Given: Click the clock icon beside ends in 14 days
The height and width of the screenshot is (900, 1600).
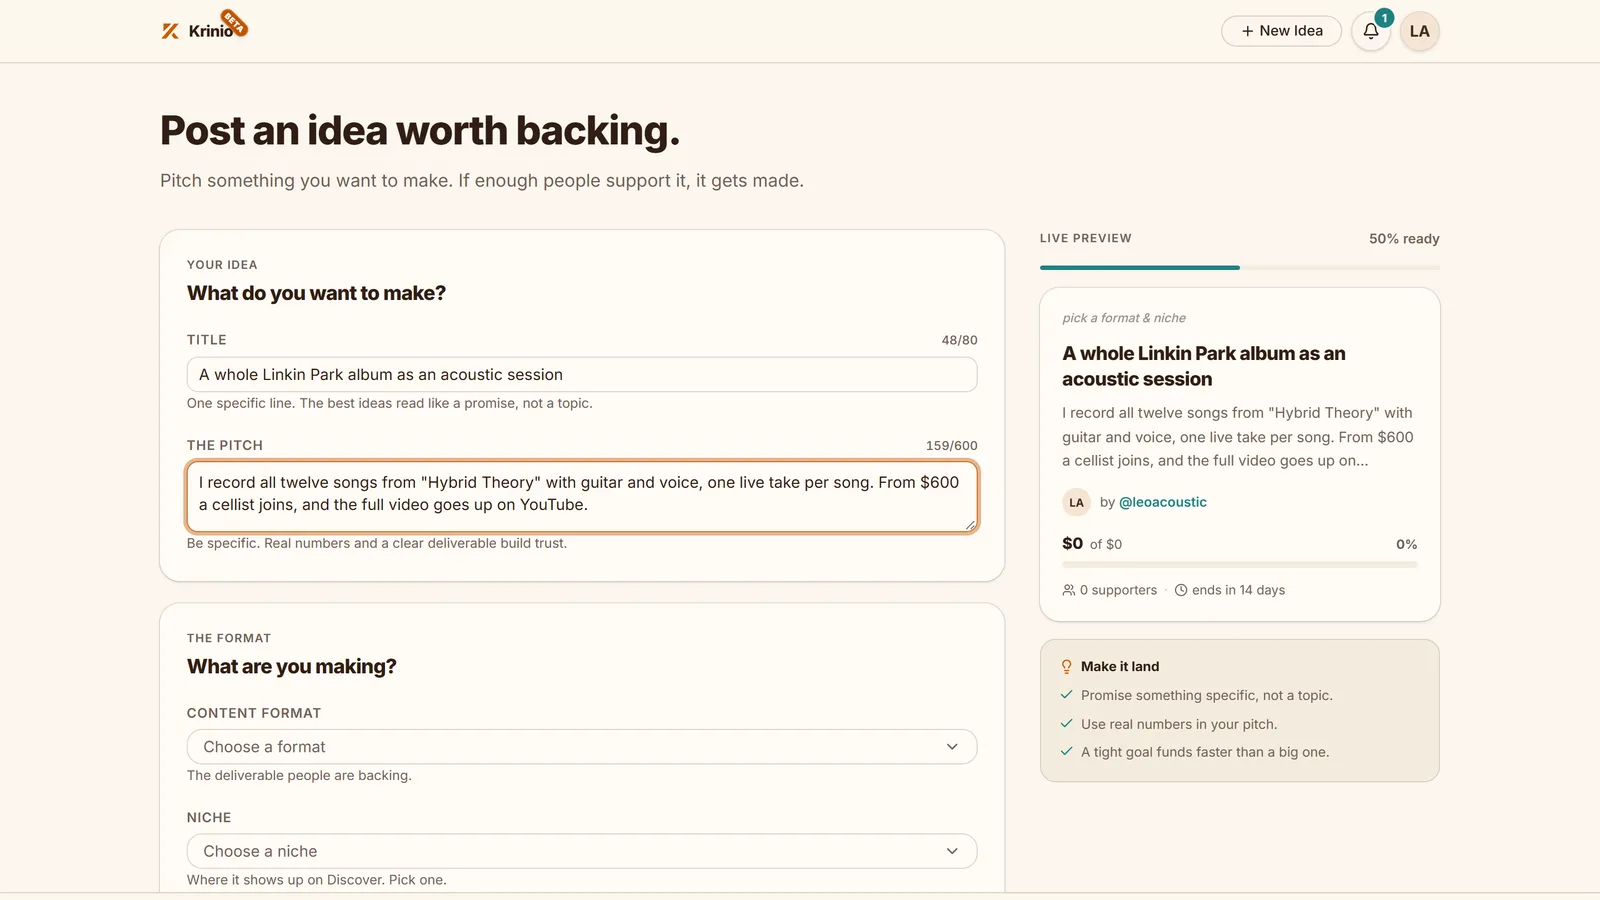Looking at the screenshot, I should [1181, 590].
